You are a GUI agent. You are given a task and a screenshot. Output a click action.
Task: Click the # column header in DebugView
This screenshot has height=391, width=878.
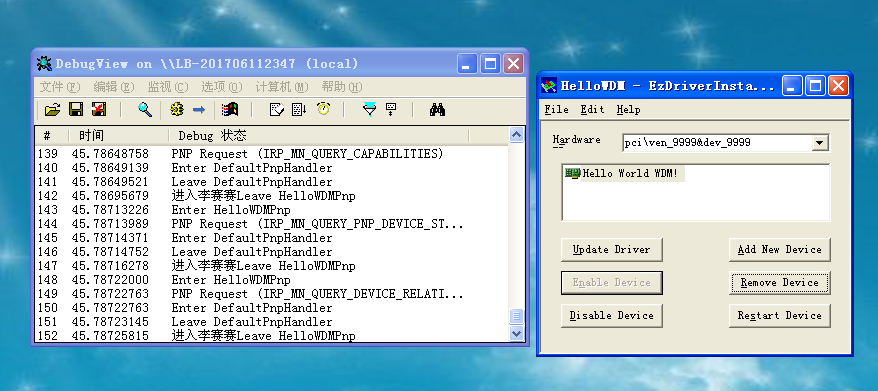53,136
